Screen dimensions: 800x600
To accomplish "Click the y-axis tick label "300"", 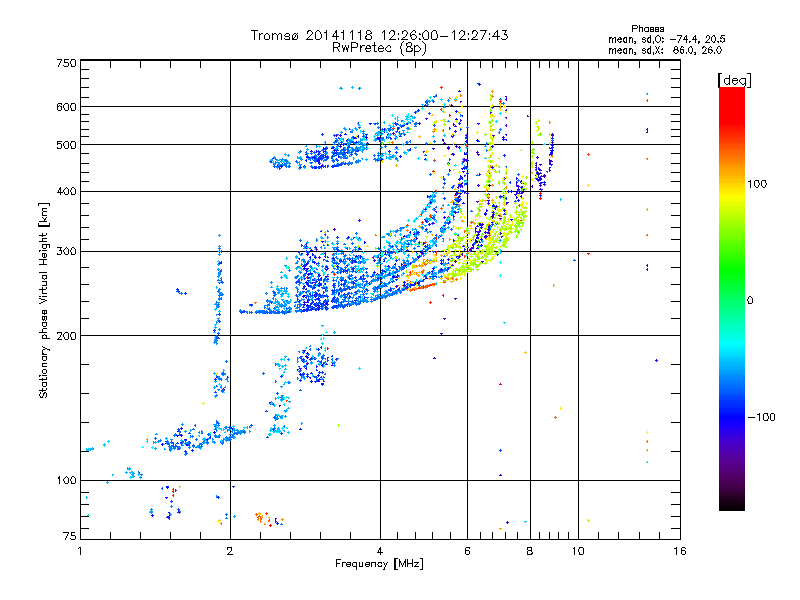I will [x=66, y=251].
